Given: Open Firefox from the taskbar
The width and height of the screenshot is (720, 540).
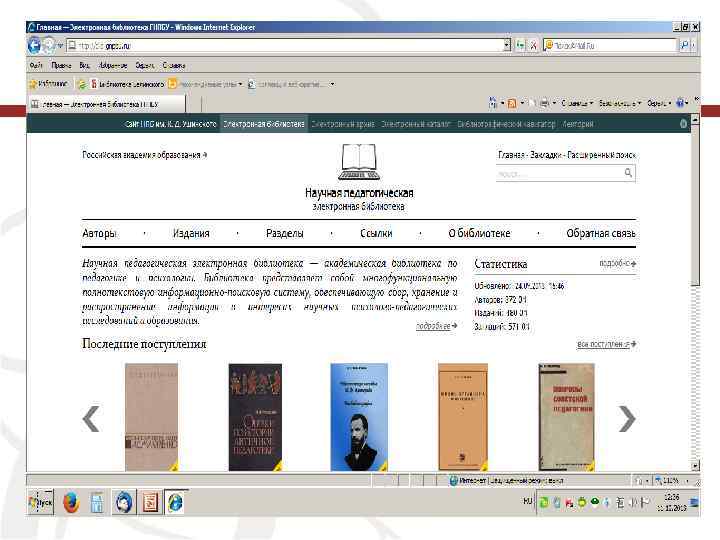Looking at the screenshot, I should click(x=71, y=502).
